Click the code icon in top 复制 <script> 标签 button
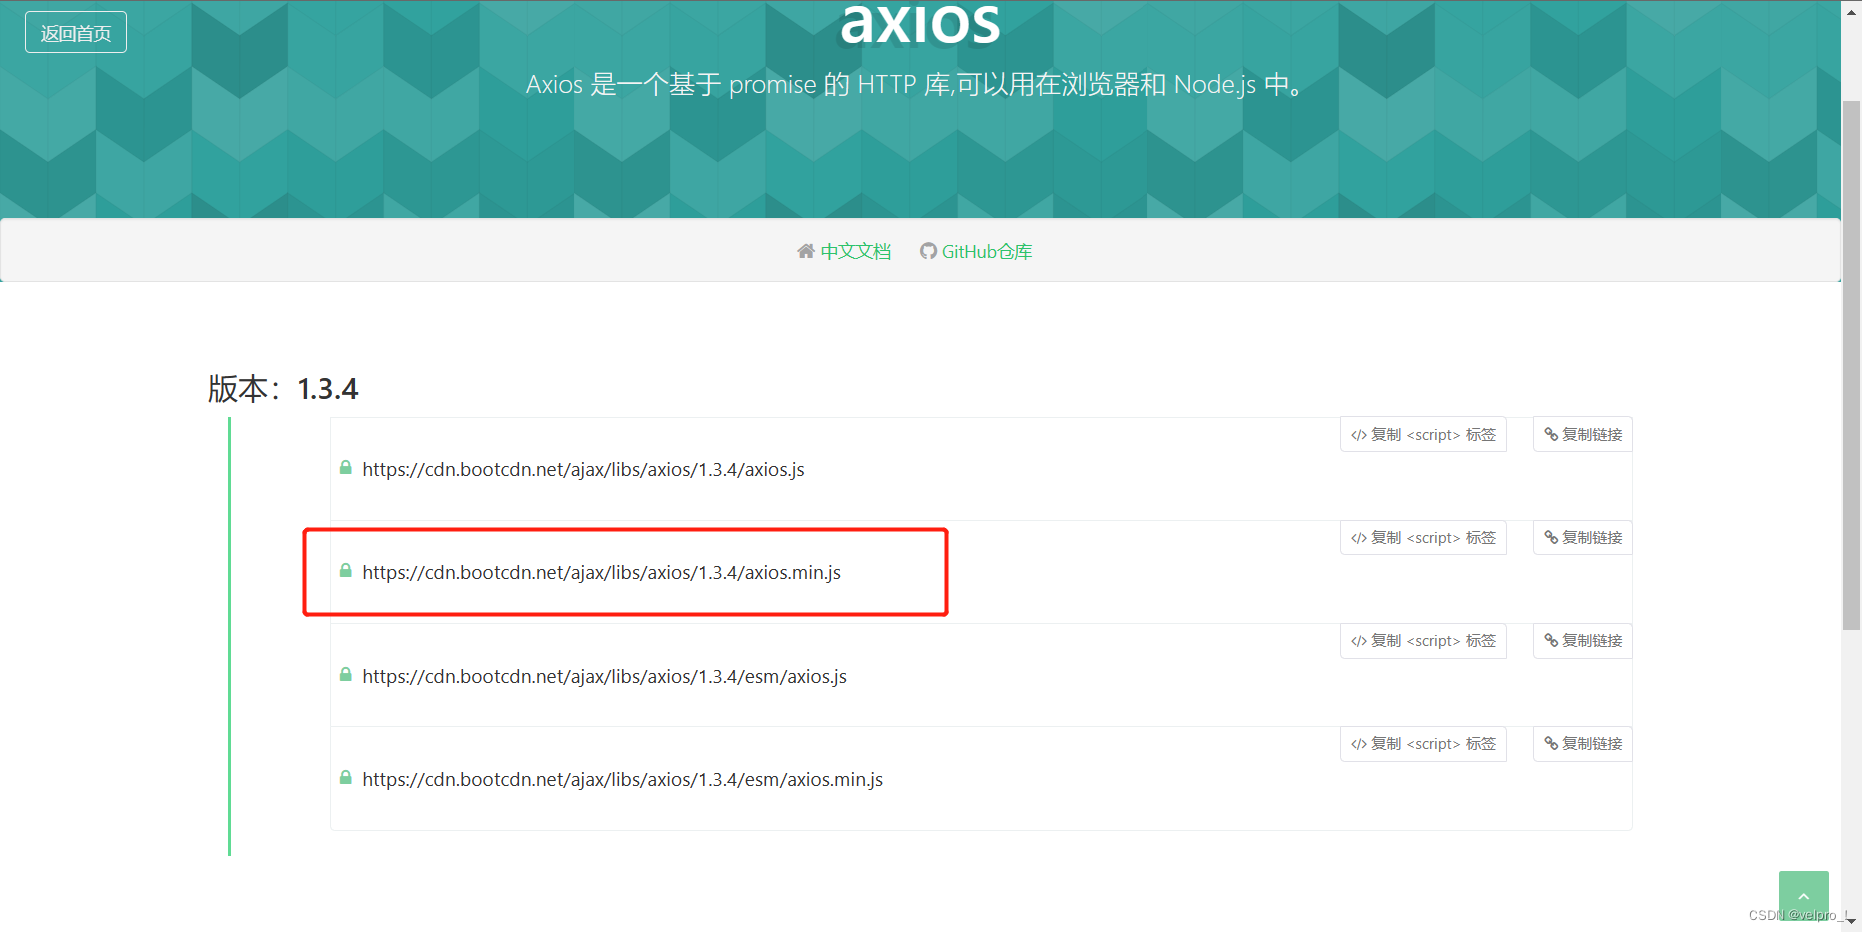Screen dimensions: 1862x932 (x=1359, y=434)
